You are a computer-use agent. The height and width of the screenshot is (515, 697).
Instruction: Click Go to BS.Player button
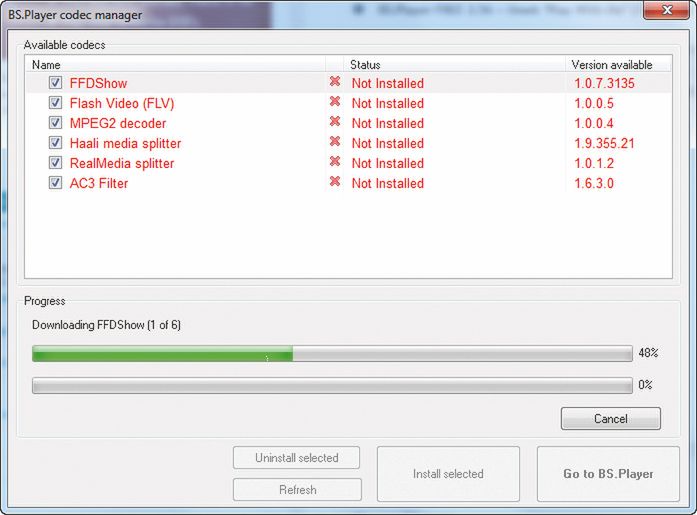(608, 474)
